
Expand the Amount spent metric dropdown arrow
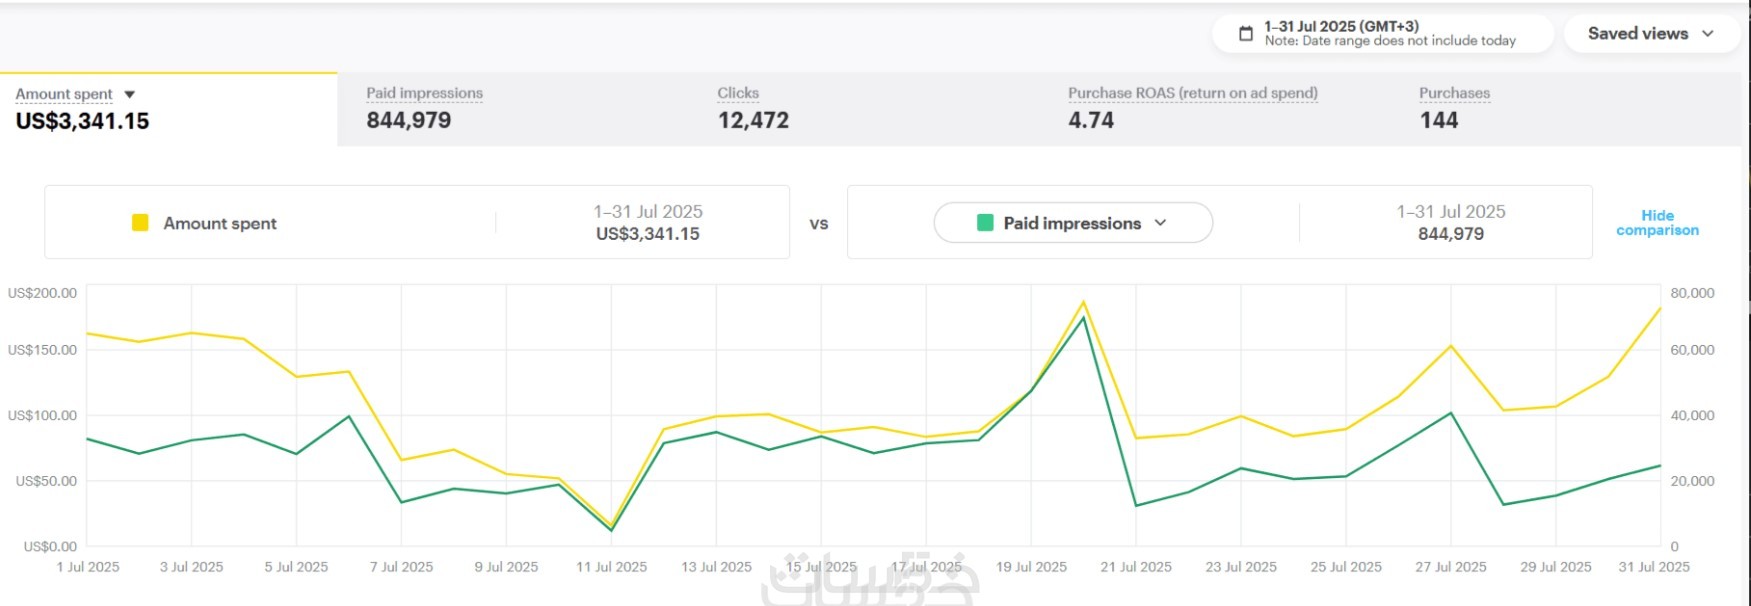tap(130, 95)
